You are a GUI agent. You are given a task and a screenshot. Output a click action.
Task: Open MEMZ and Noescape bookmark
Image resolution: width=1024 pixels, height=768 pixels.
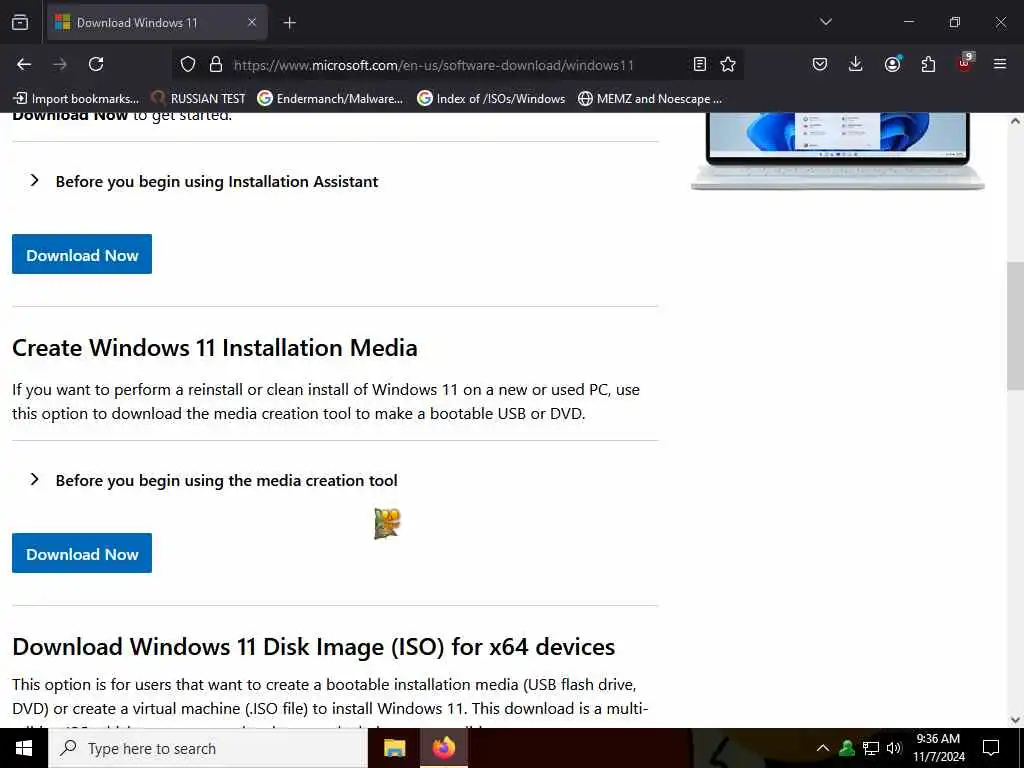[650, 99]
